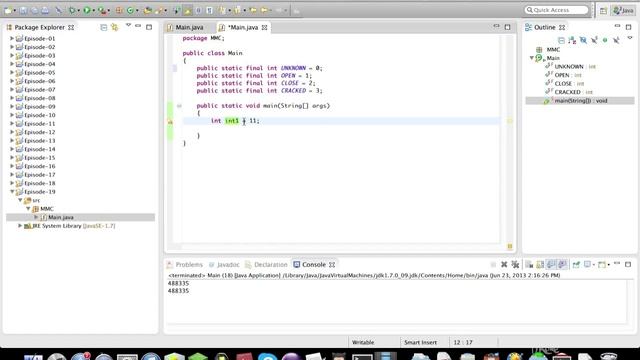Click the Run External Tools icon

[x=101, y=10]
